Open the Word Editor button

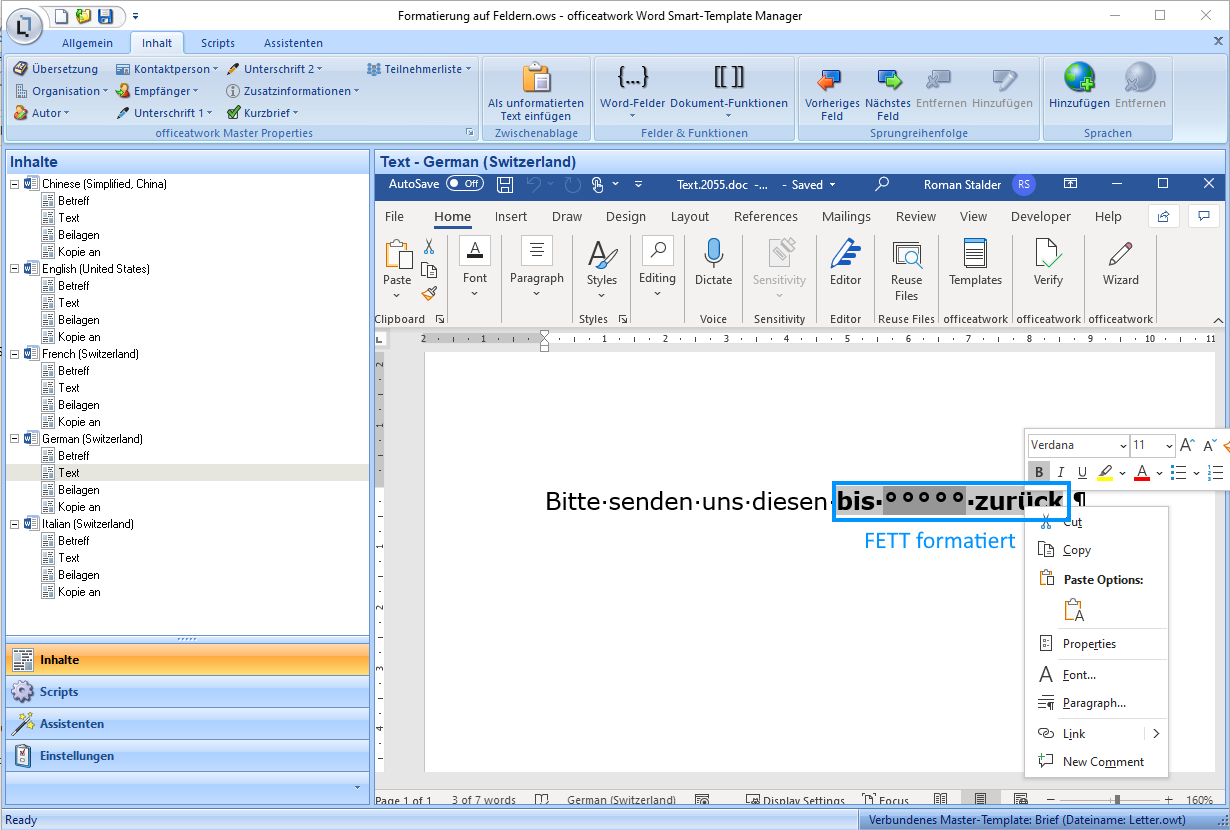pyautogui.click(x=845, y=263)
